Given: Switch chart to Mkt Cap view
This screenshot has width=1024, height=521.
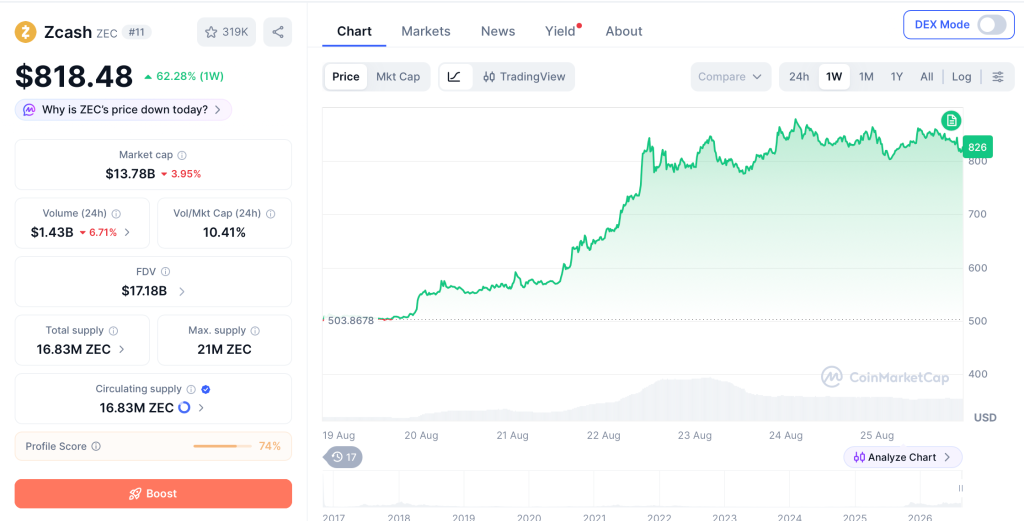Looking at the screenshot, I should [x=398, y=76].
